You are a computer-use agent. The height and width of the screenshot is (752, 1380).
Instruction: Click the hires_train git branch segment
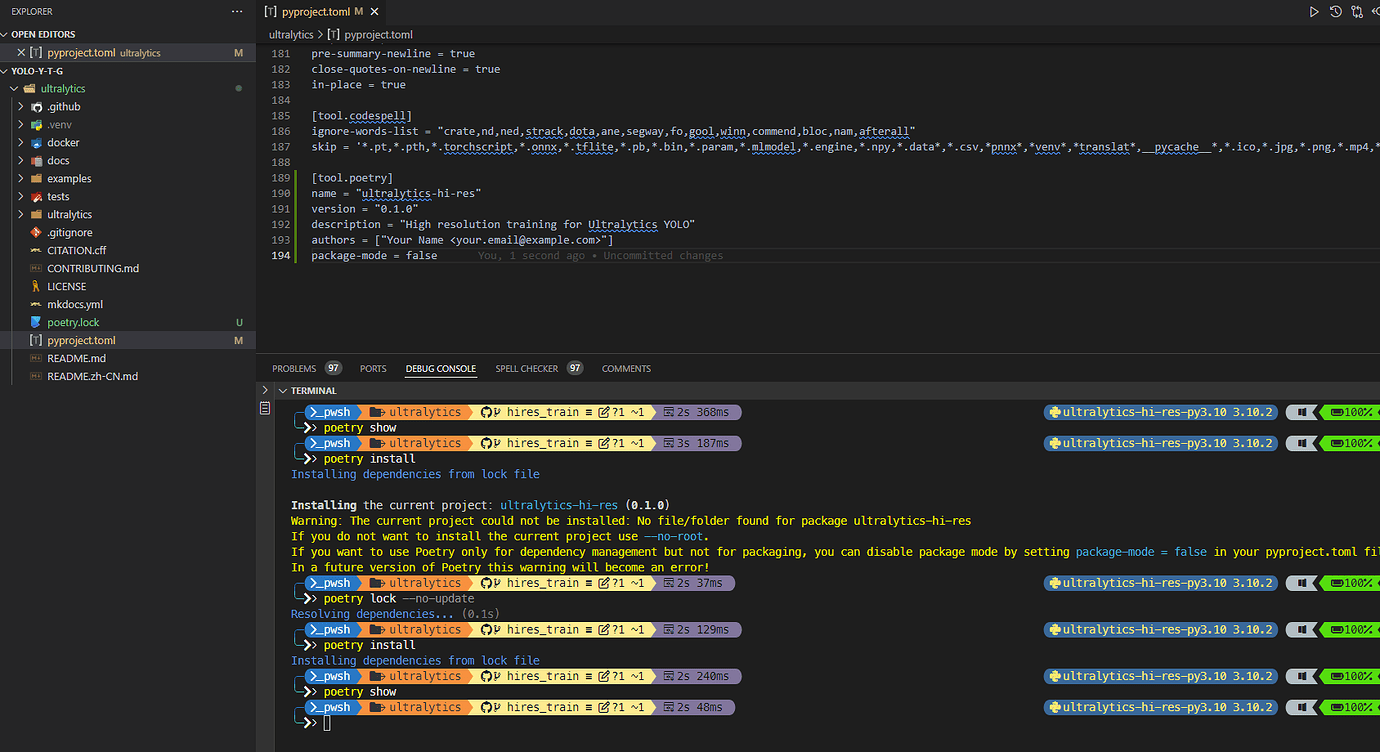(544, 411)
